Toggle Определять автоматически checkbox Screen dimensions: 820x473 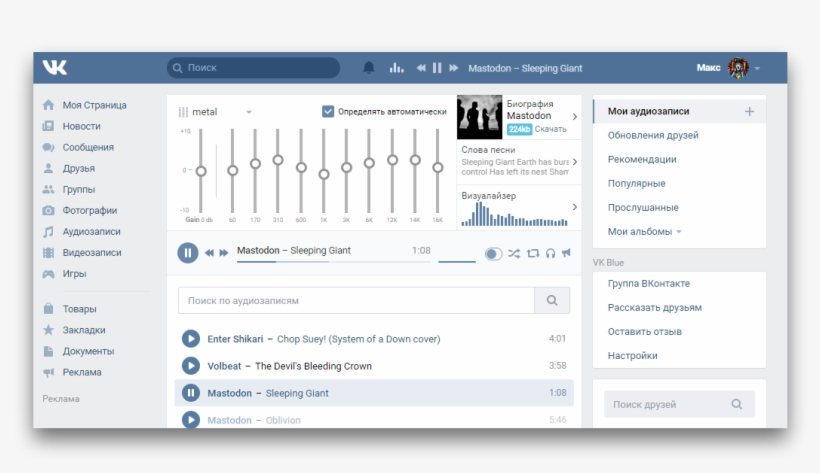pos(328,111)
